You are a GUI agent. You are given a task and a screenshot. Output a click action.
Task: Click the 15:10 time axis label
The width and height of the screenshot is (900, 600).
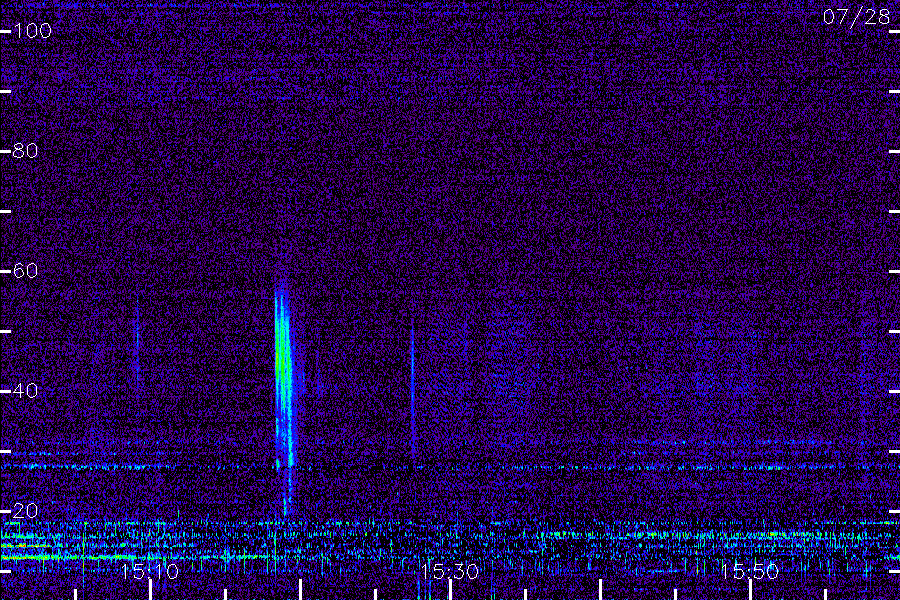(x=150, y=571)
